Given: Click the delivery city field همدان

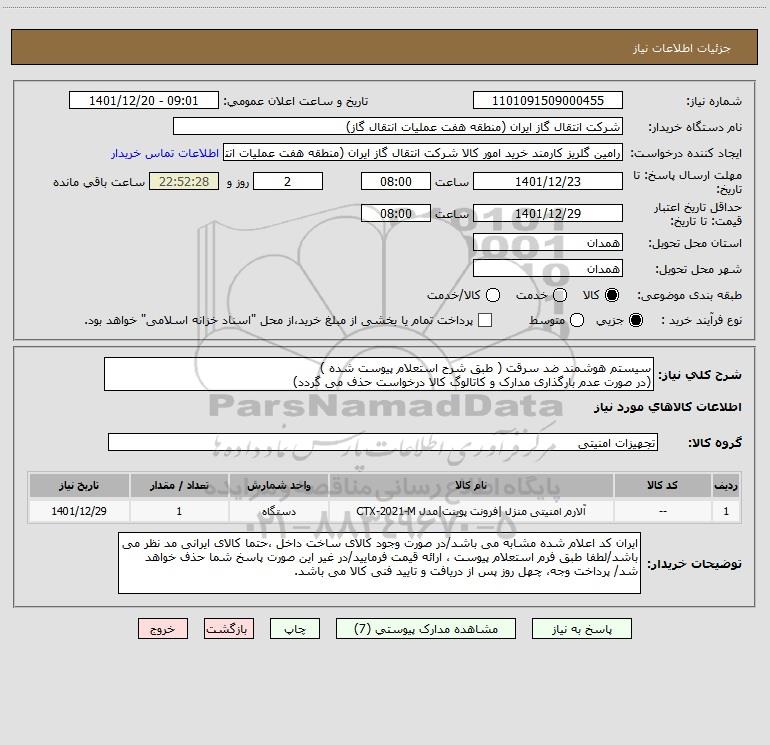Looking at the screenshot, I should pyautogui.click(x=548, y=268).
